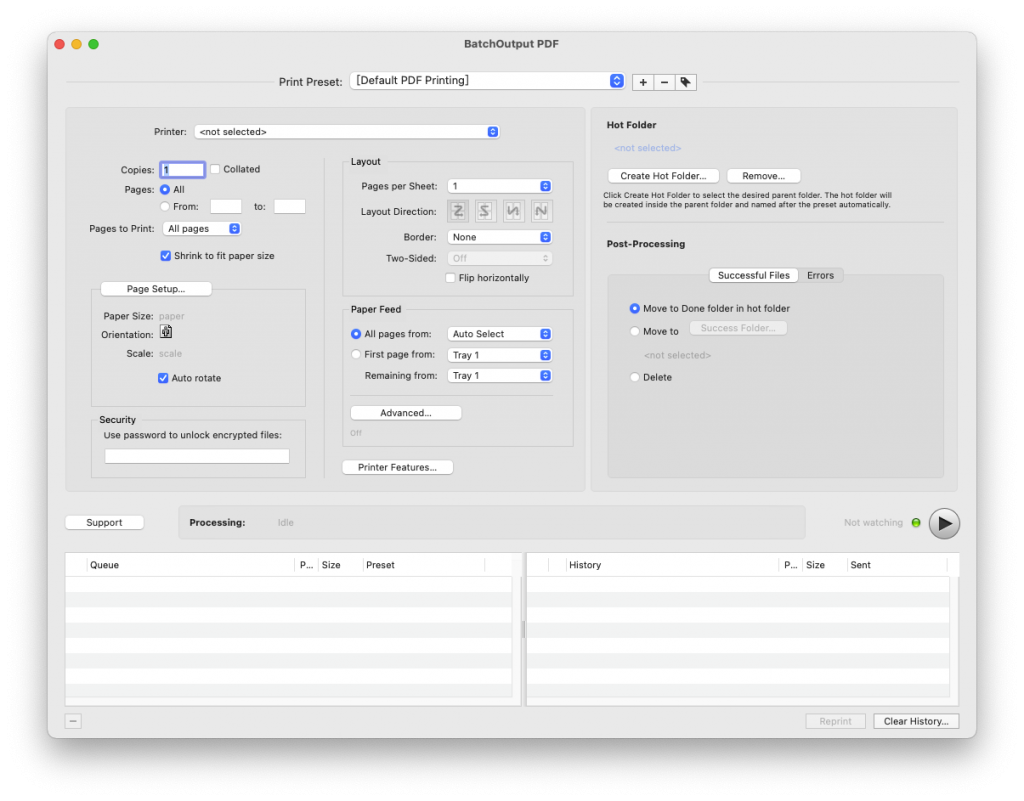The height and width of the screenshot is (801, 1024).
Task: Choose the Move to radio option
Action: tap(635, 331)
